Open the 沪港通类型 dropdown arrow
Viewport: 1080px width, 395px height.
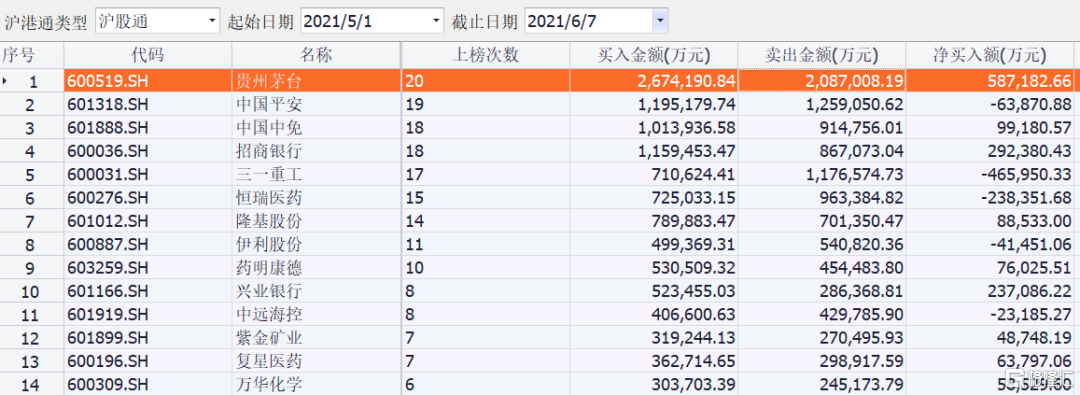point(212,21)
